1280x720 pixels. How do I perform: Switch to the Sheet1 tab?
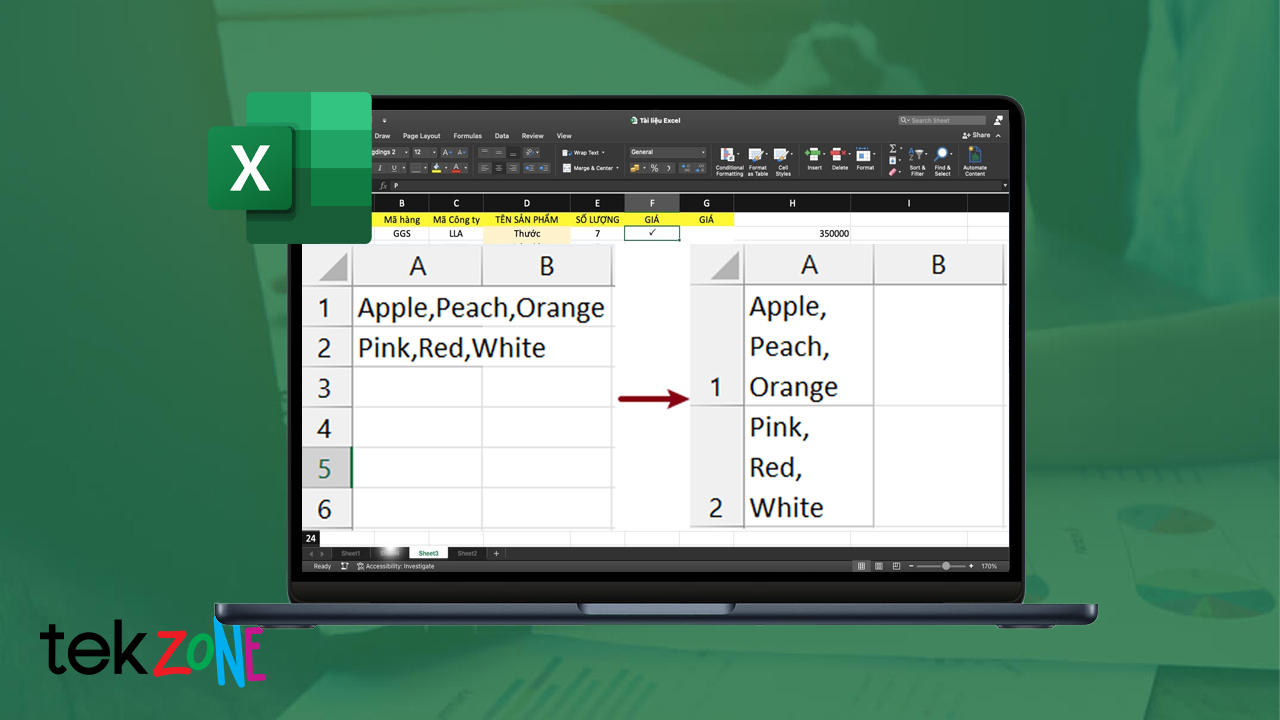(x=351, y=553)
